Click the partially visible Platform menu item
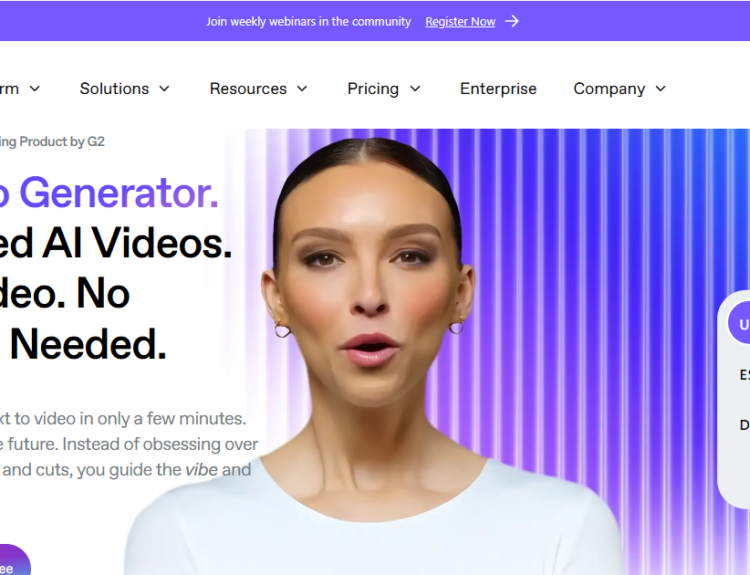 click(9, 88)
